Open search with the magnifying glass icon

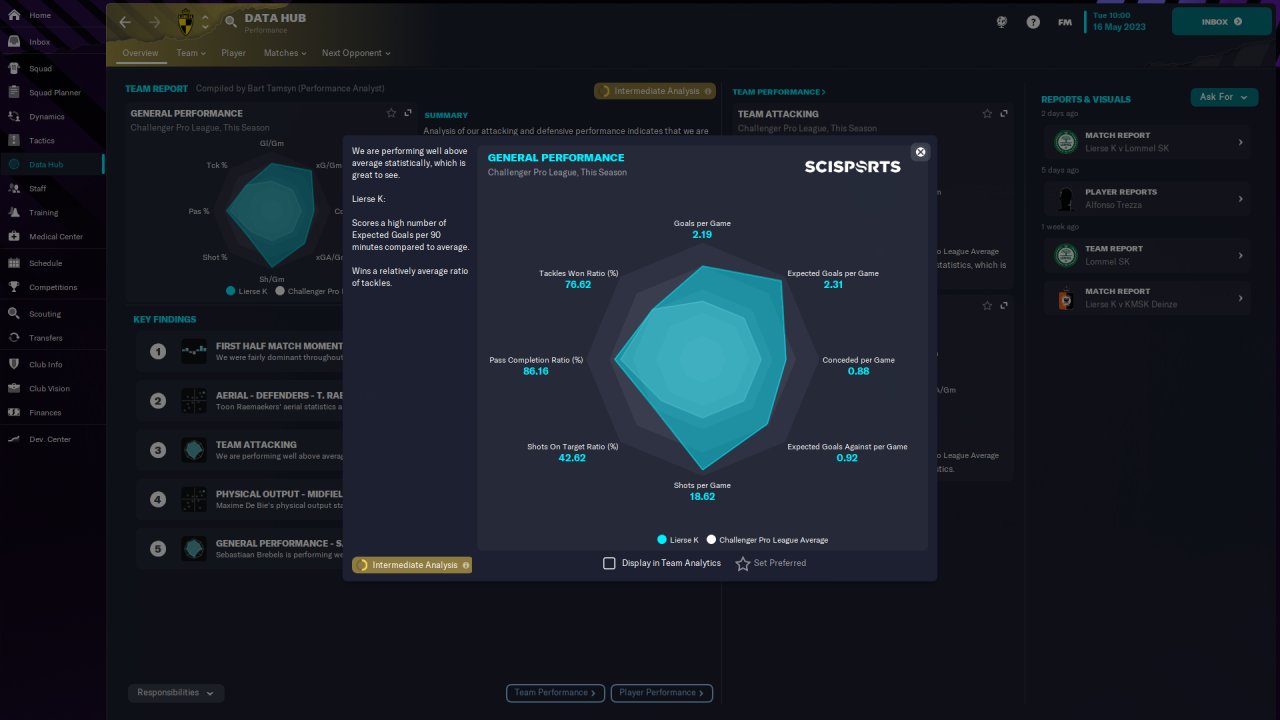tap(231, 22)
